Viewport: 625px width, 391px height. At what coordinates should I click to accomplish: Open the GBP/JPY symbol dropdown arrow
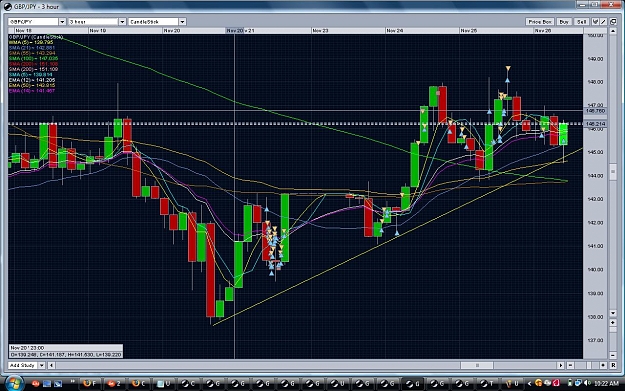[x=62, y=22]
